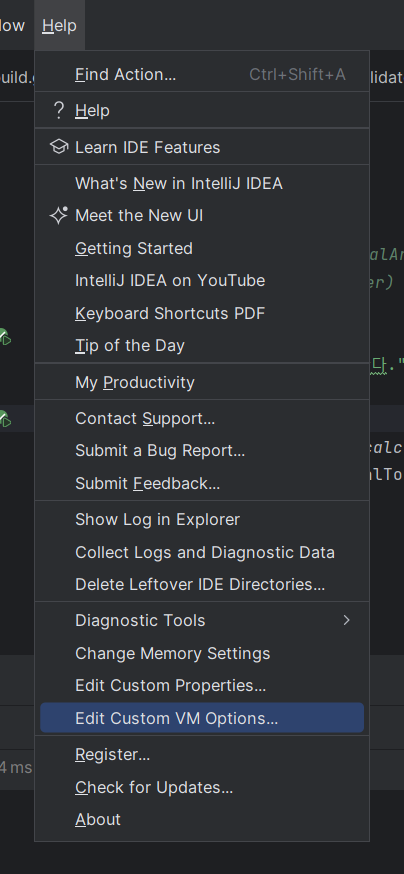Open Keyboard Shortcuts PDF
The height and width of the screenshot is (874, 404).
click(x=202, y=313)
